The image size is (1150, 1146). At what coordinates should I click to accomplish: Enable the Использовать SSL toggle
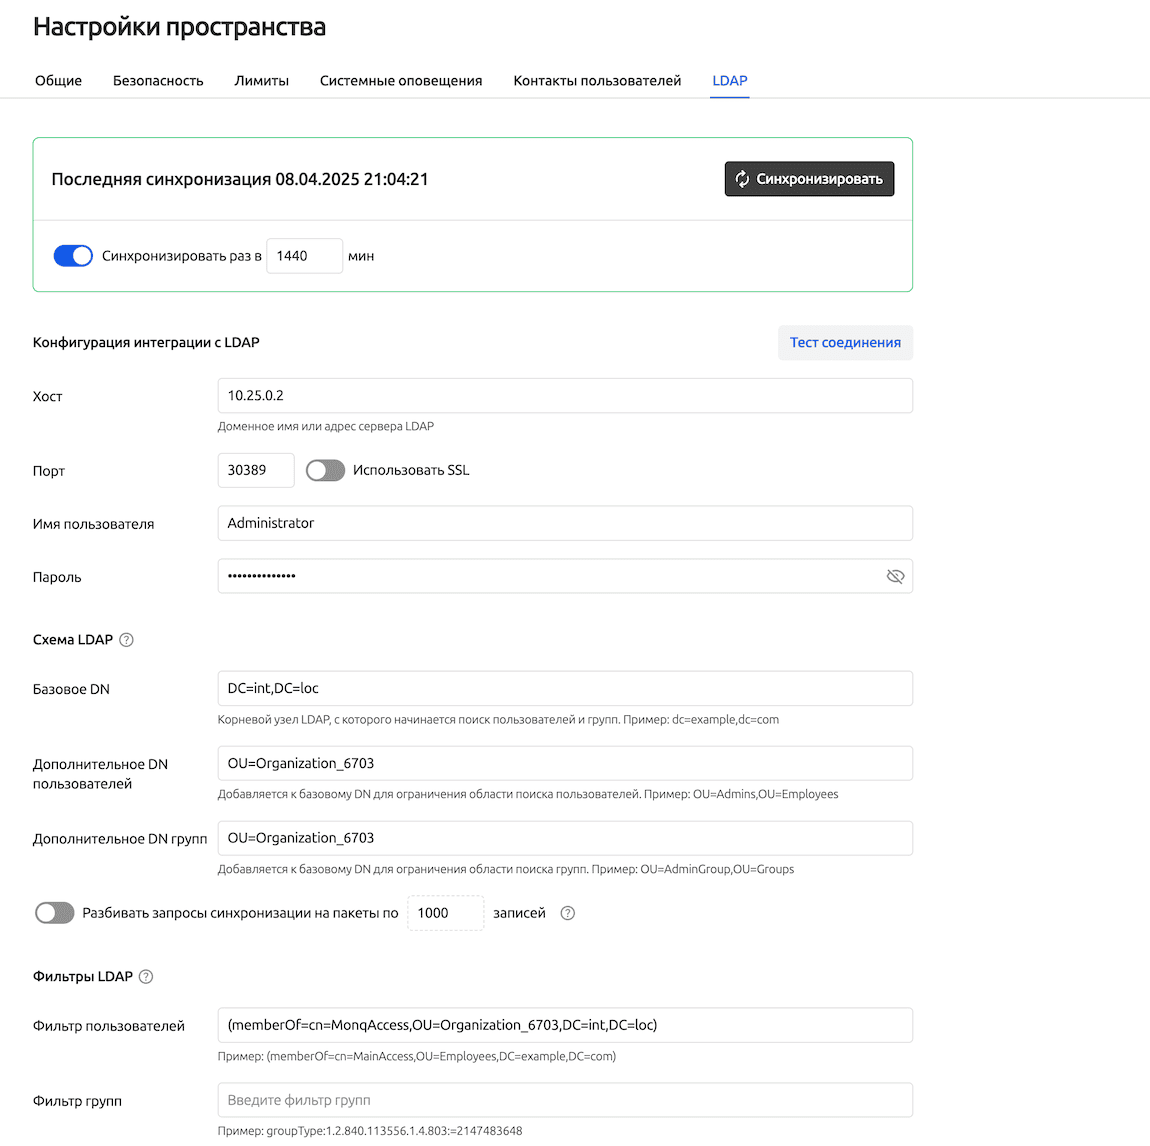click(x=325, y=470)
